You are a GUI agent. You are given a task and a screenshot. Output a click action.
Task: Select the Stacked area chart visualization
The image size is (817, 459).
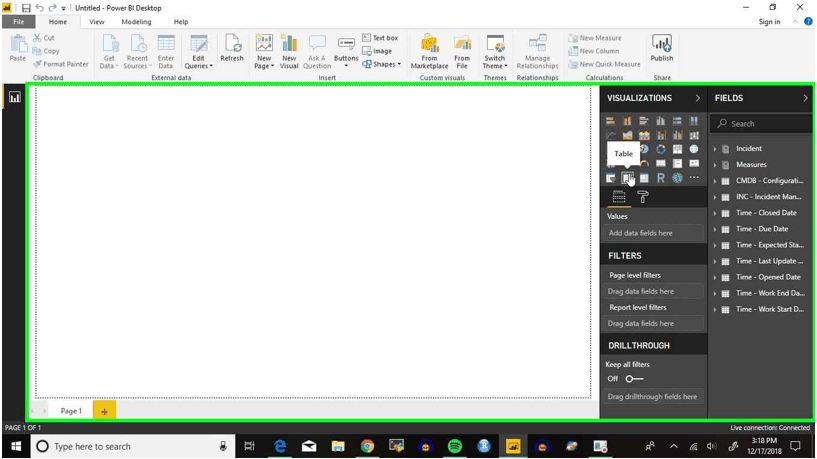(x=644, y=135)
